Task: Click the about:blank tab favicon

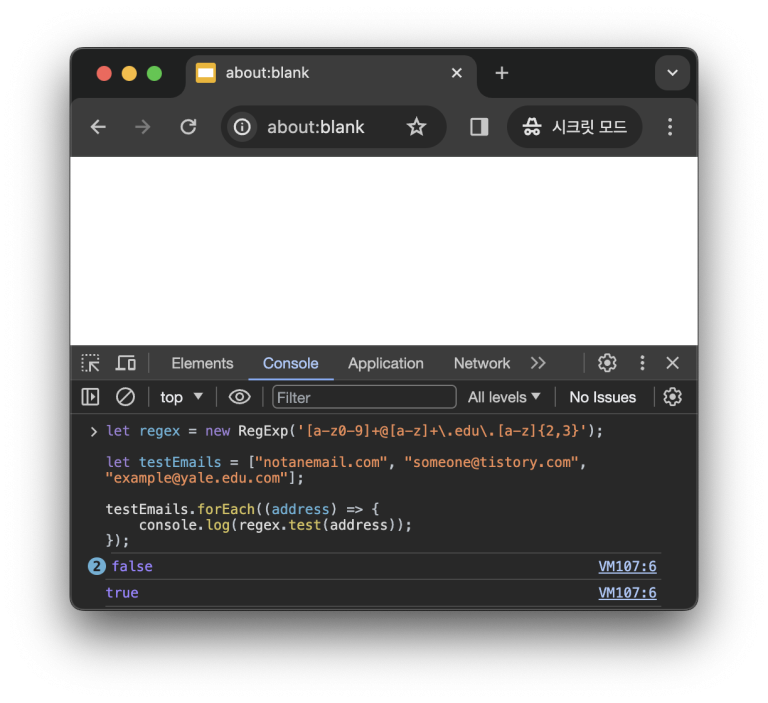Action: point(206,73)
